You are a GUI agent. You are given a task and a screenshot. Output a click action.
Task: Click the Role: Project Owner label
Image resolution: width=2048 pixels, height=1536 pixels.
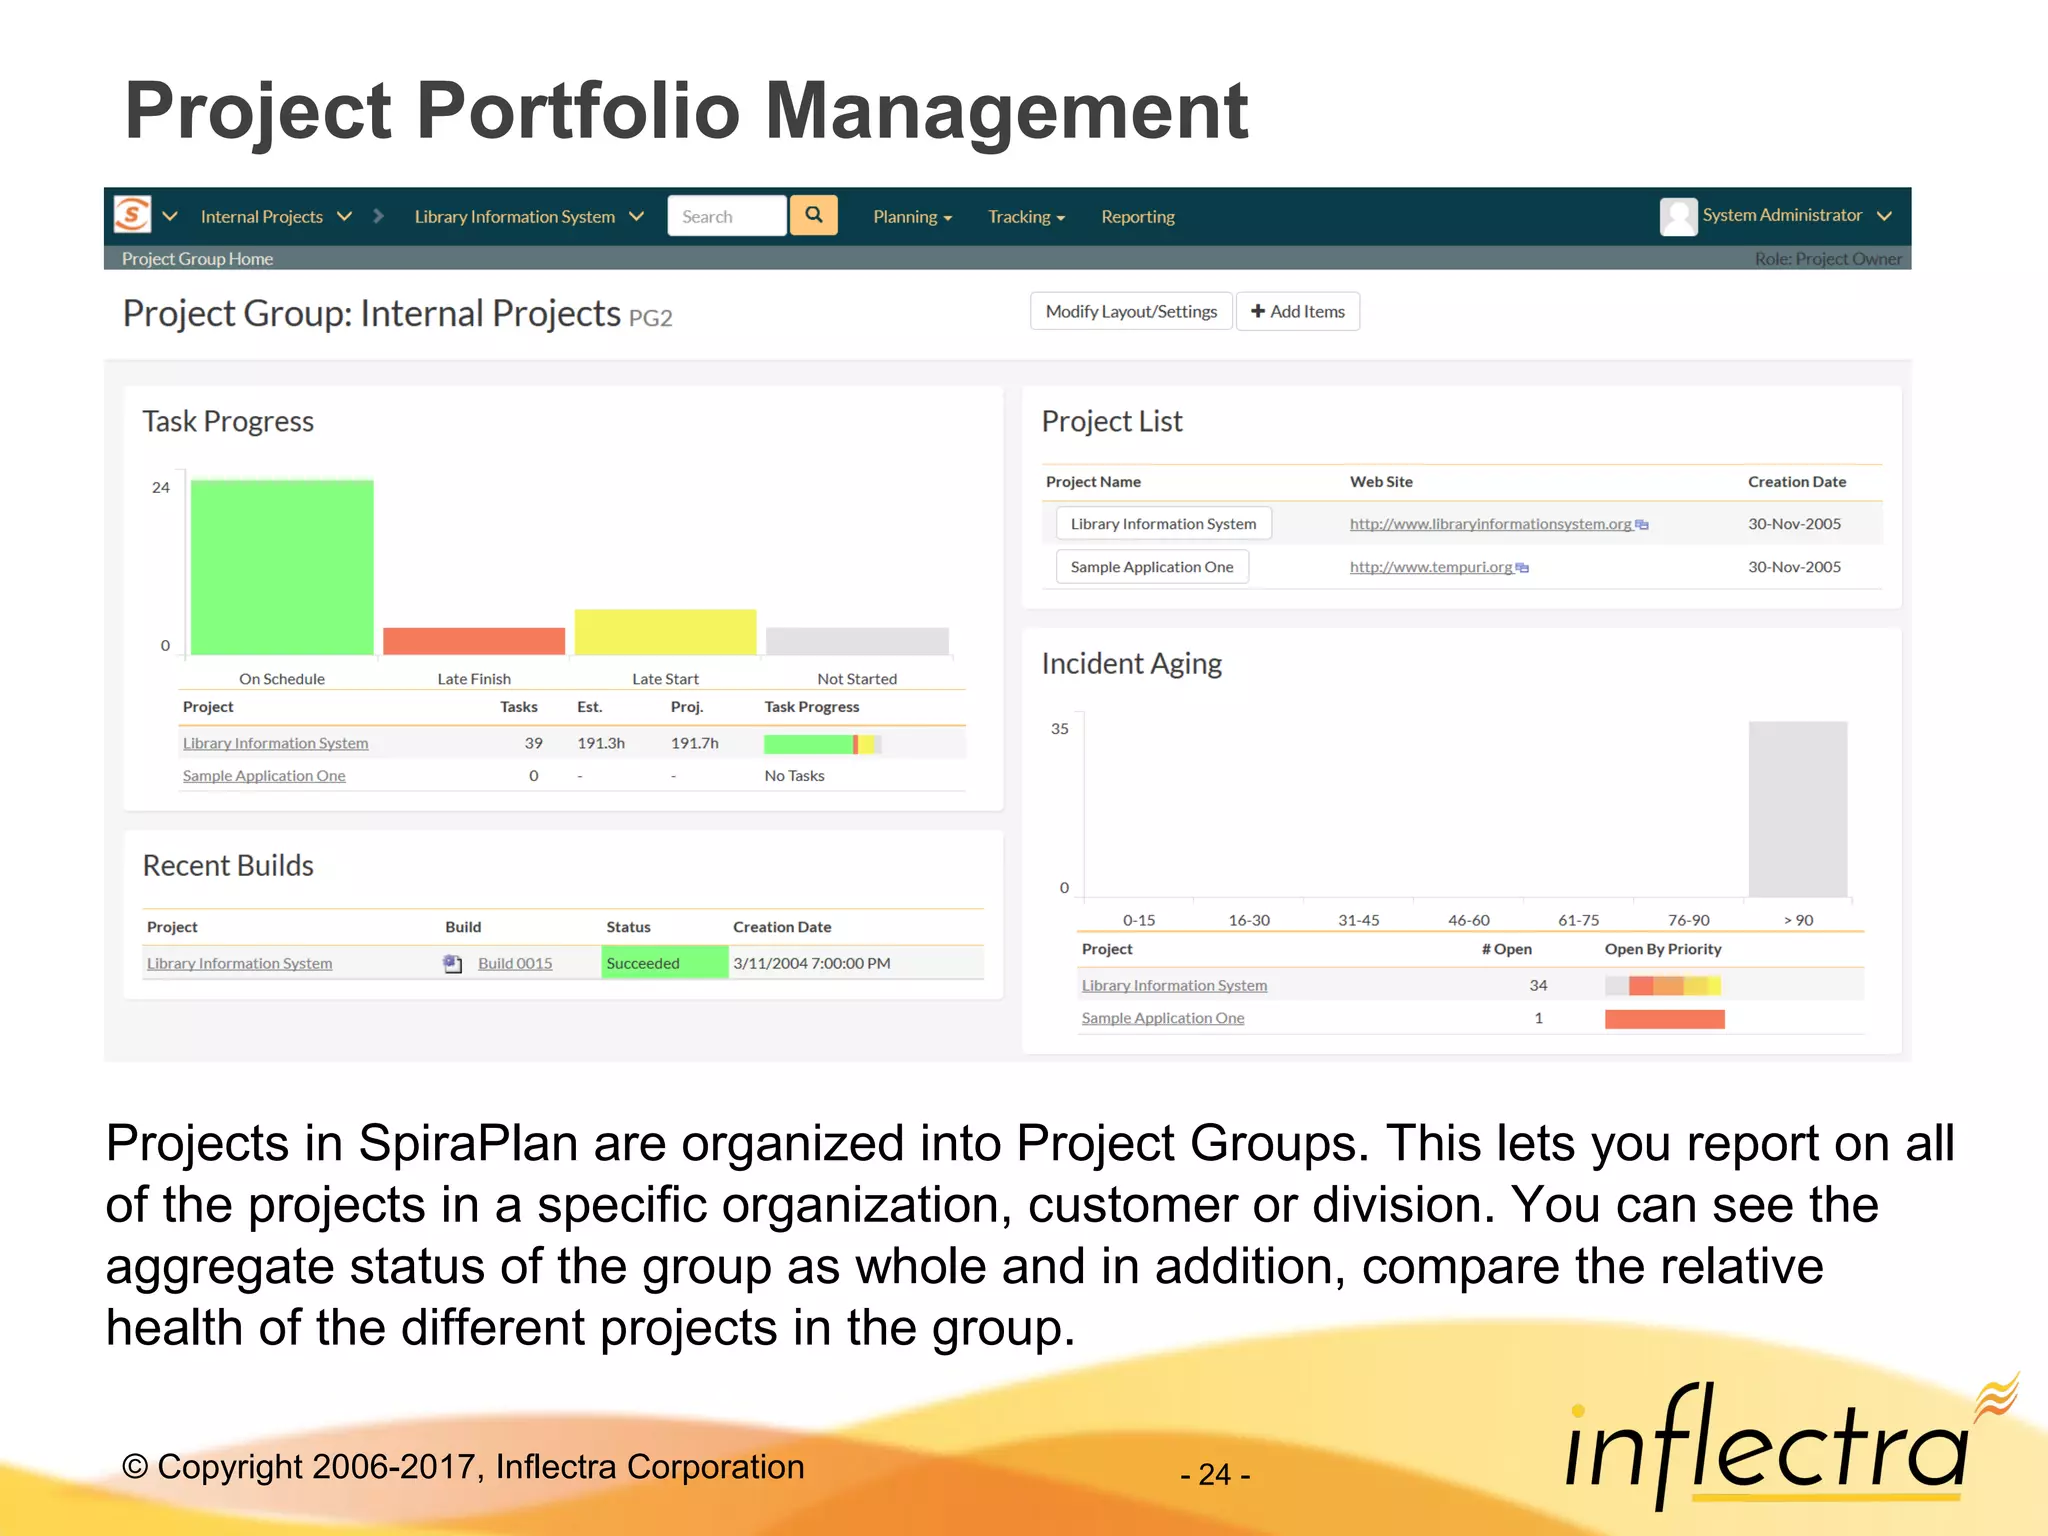click(x=1828, y=259)
